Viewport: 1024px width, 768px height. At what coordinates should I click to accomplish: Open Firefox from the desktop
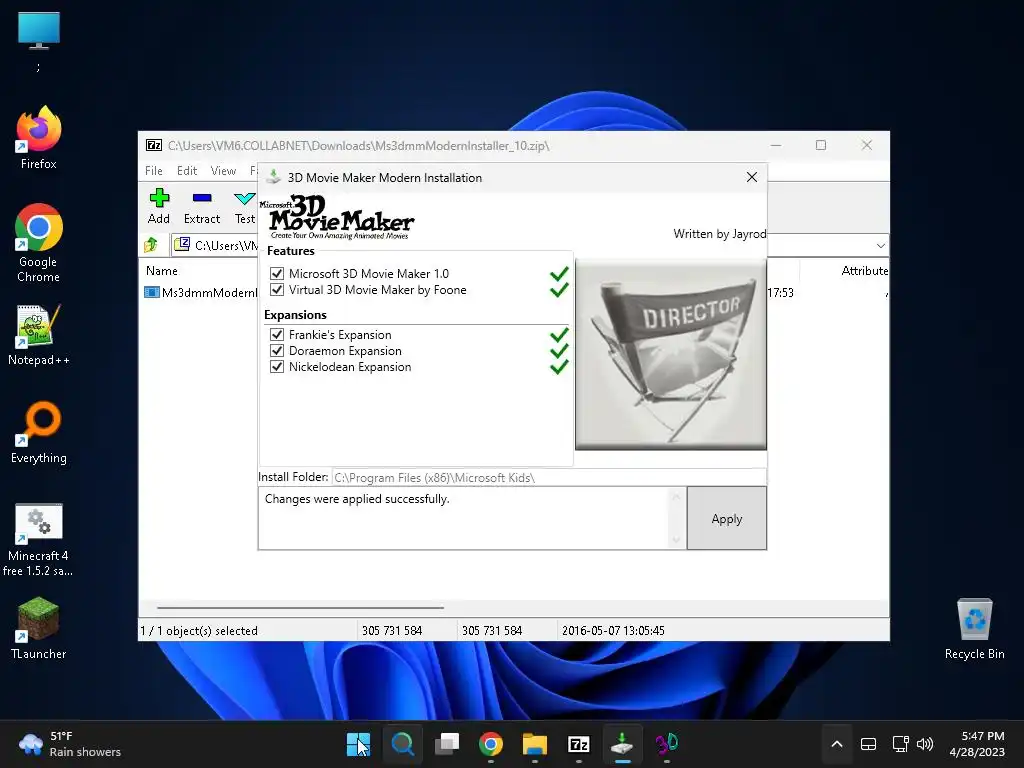(39, 138)
